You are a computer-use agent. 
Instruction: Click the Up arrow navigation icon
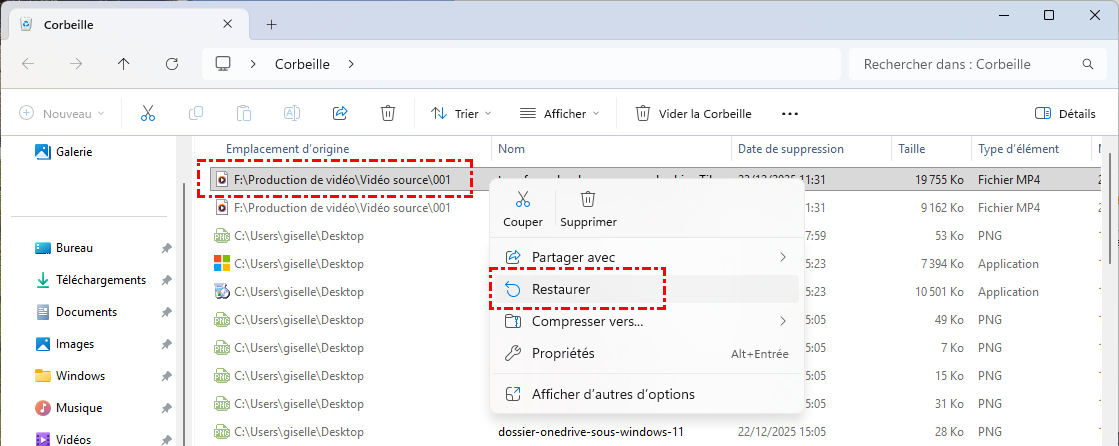pos(124,64)
